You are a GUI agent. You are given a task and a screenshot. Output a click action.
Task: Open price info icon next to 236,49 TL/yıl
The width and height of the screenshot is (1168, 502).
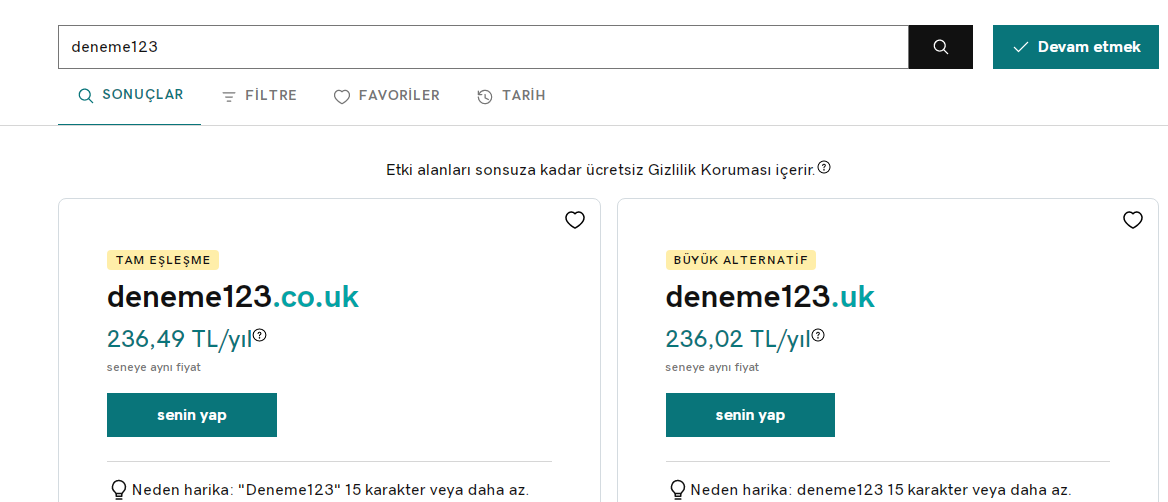259,335
